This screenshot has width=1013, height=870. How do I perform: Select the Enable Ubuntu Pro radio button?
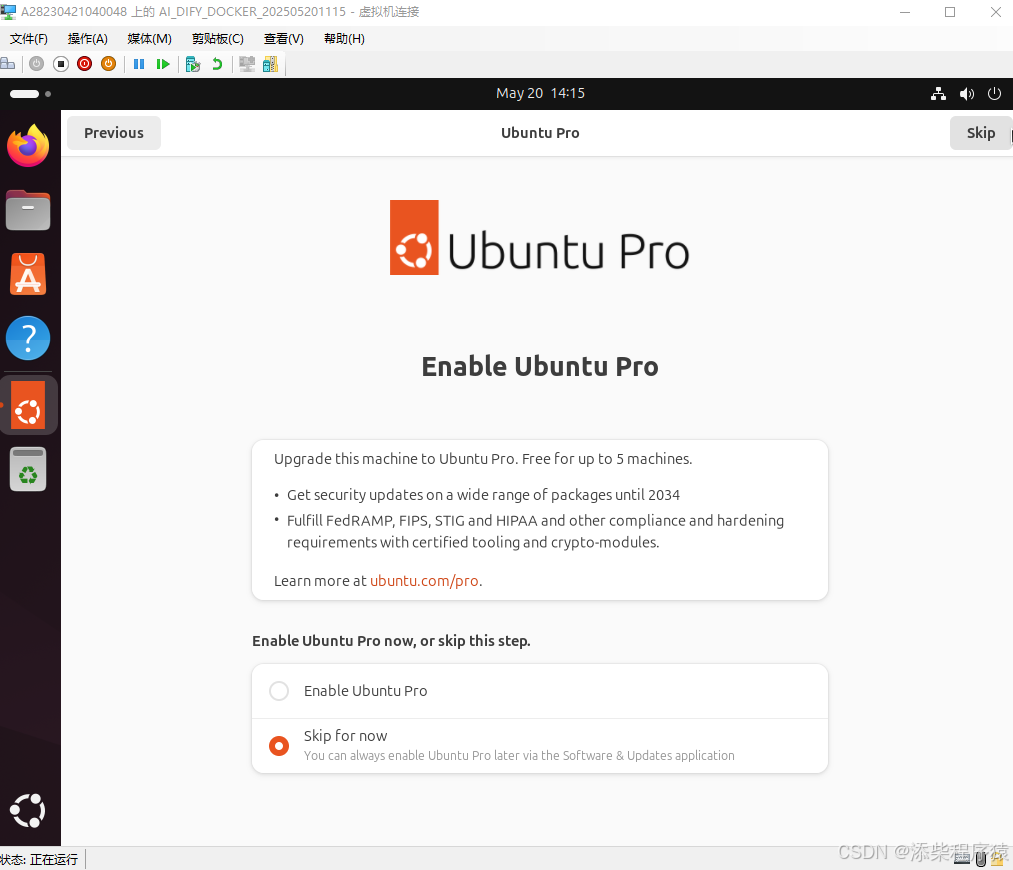(279, 691)
